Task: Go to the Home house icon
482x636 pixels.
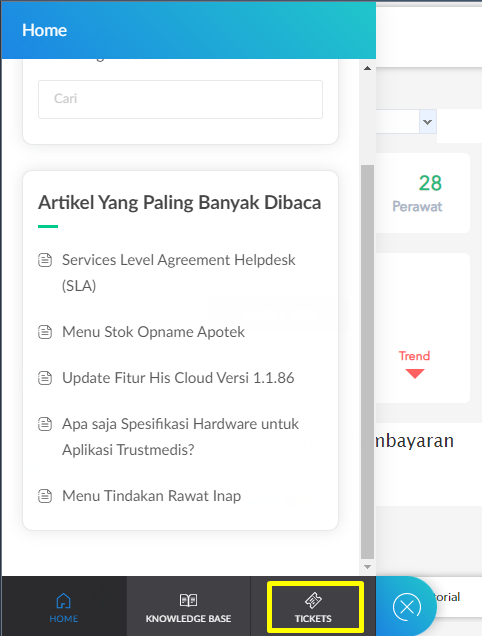Action: tap(63, 601)
